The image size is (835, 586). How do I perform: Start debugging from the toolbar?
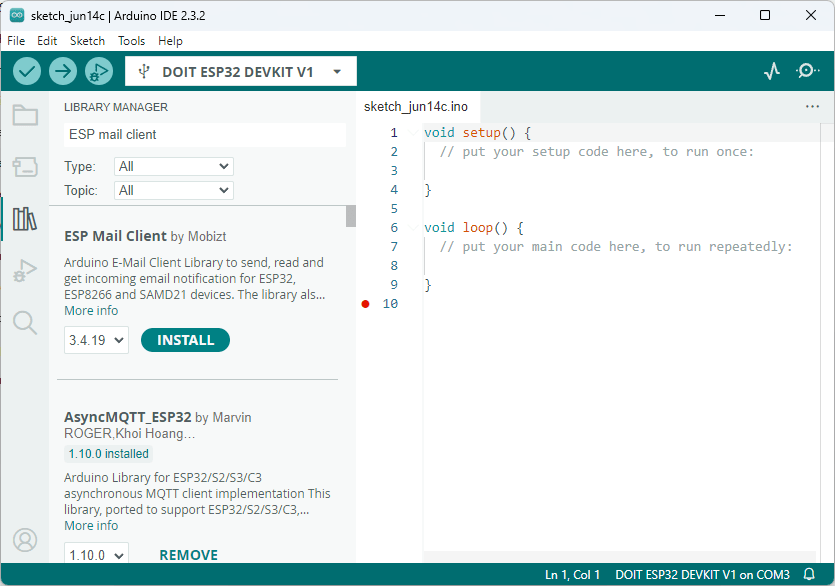pyautogui.click(x=97, y=71)
